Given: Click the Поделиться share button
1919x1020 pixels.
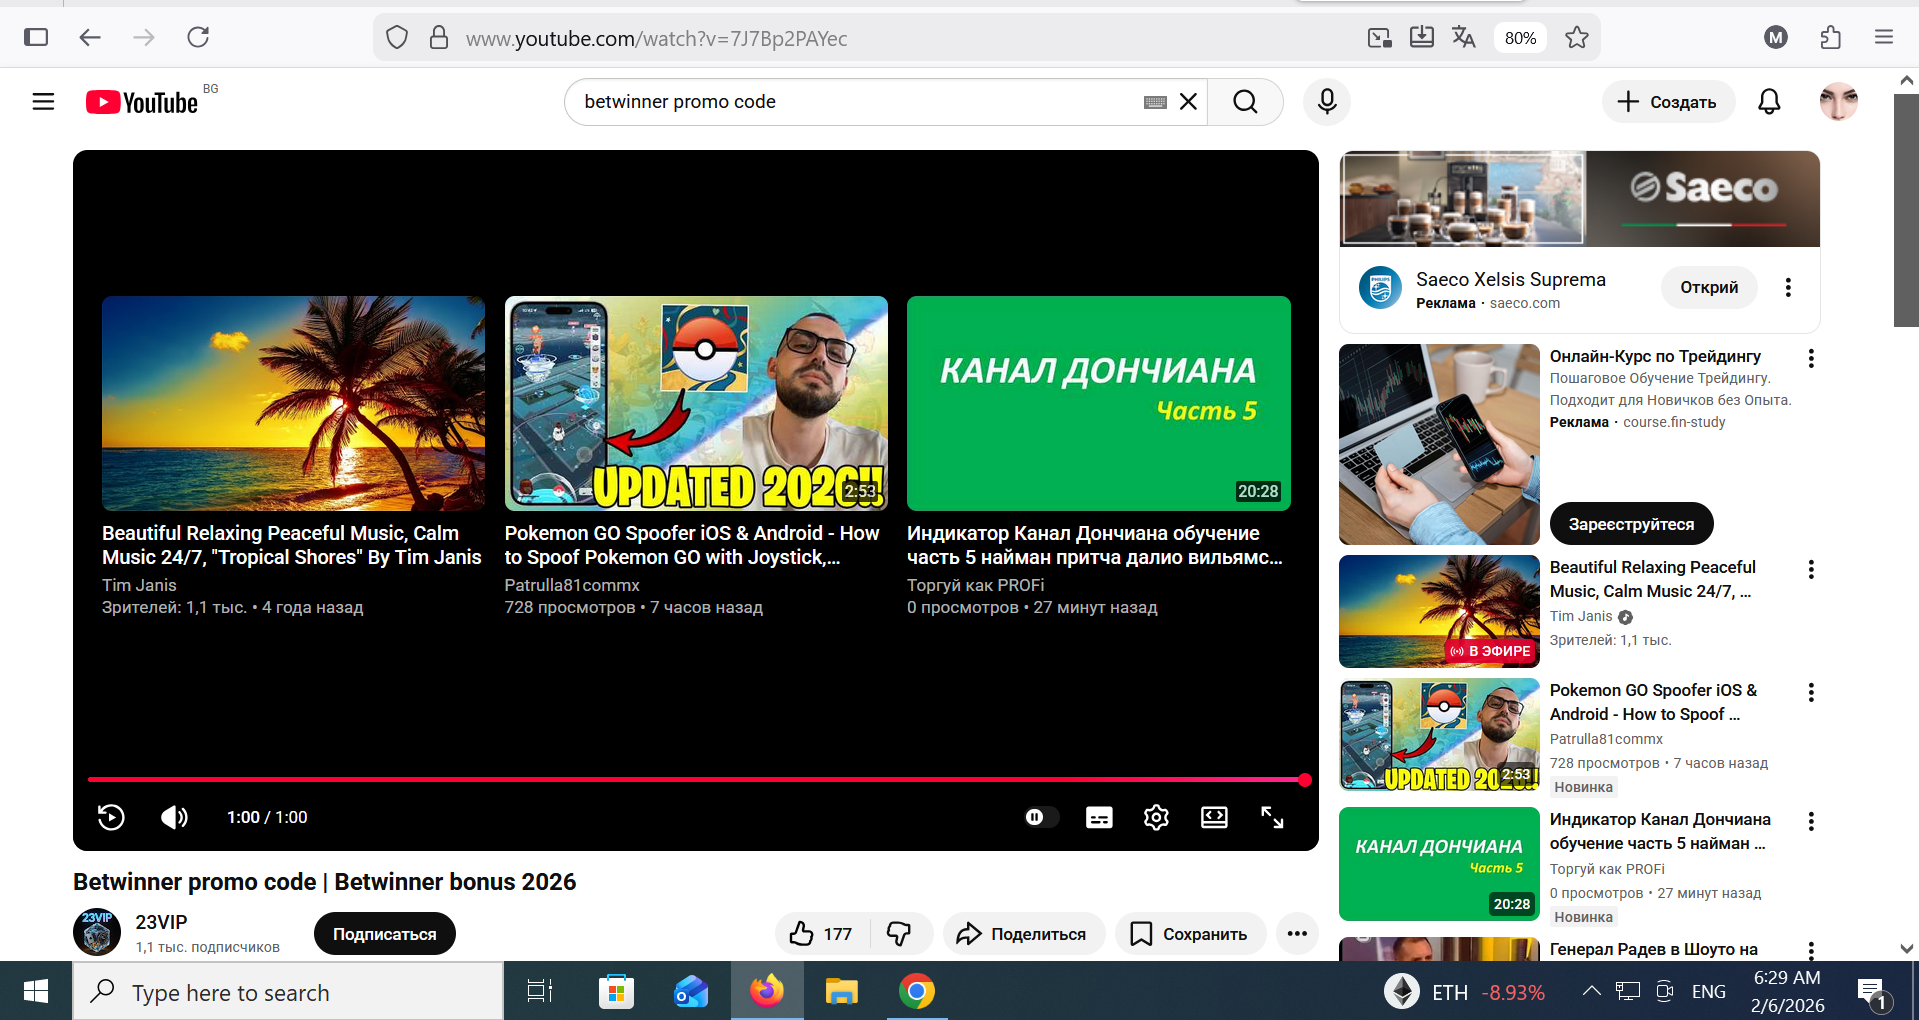Looking at the screenshot, I should pyautogui.click(x=1022, y=934).
